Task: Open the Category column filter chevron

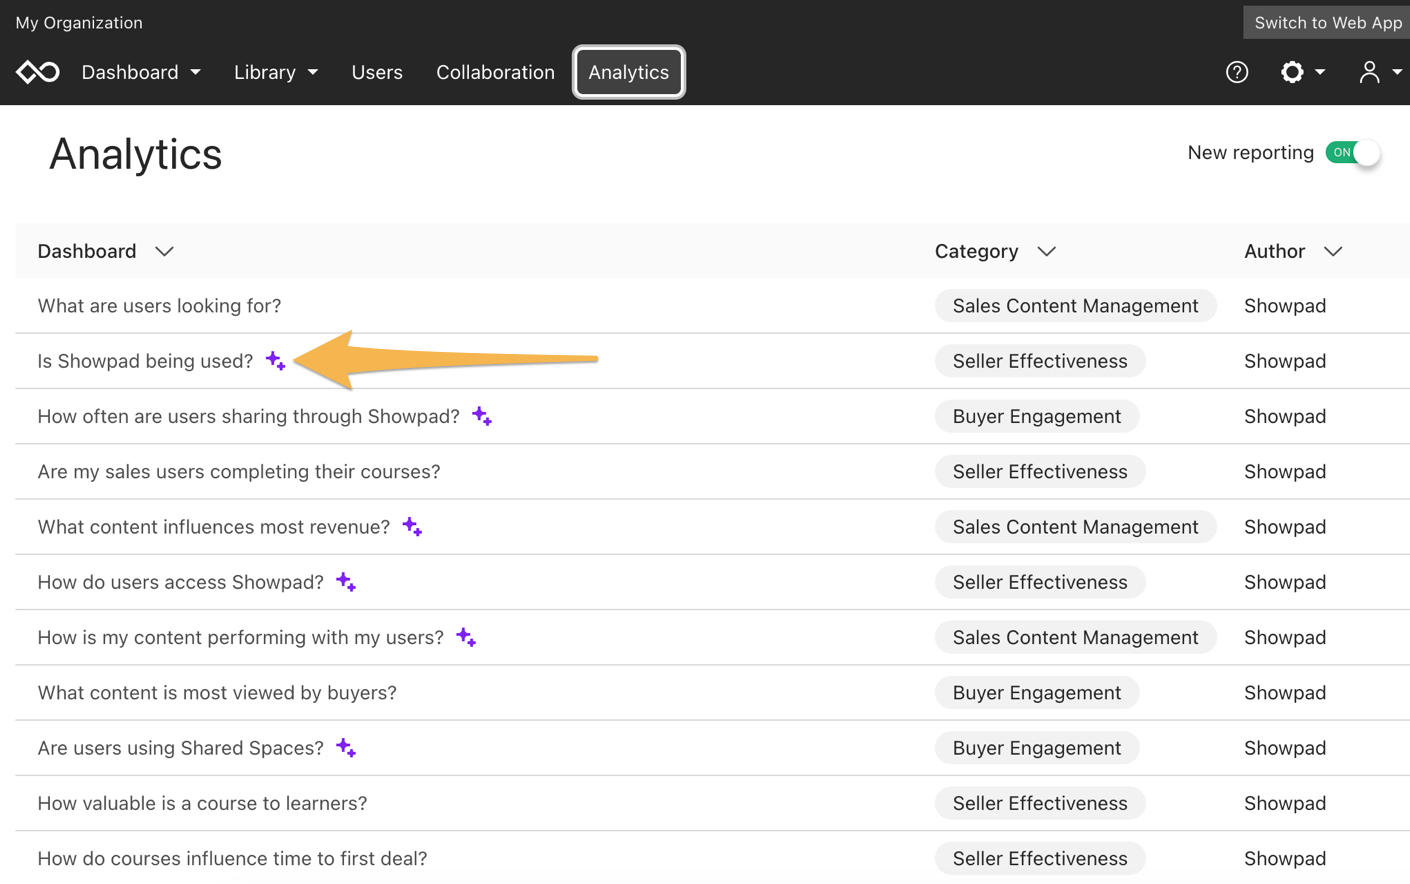Action: tap(1047, 251)
